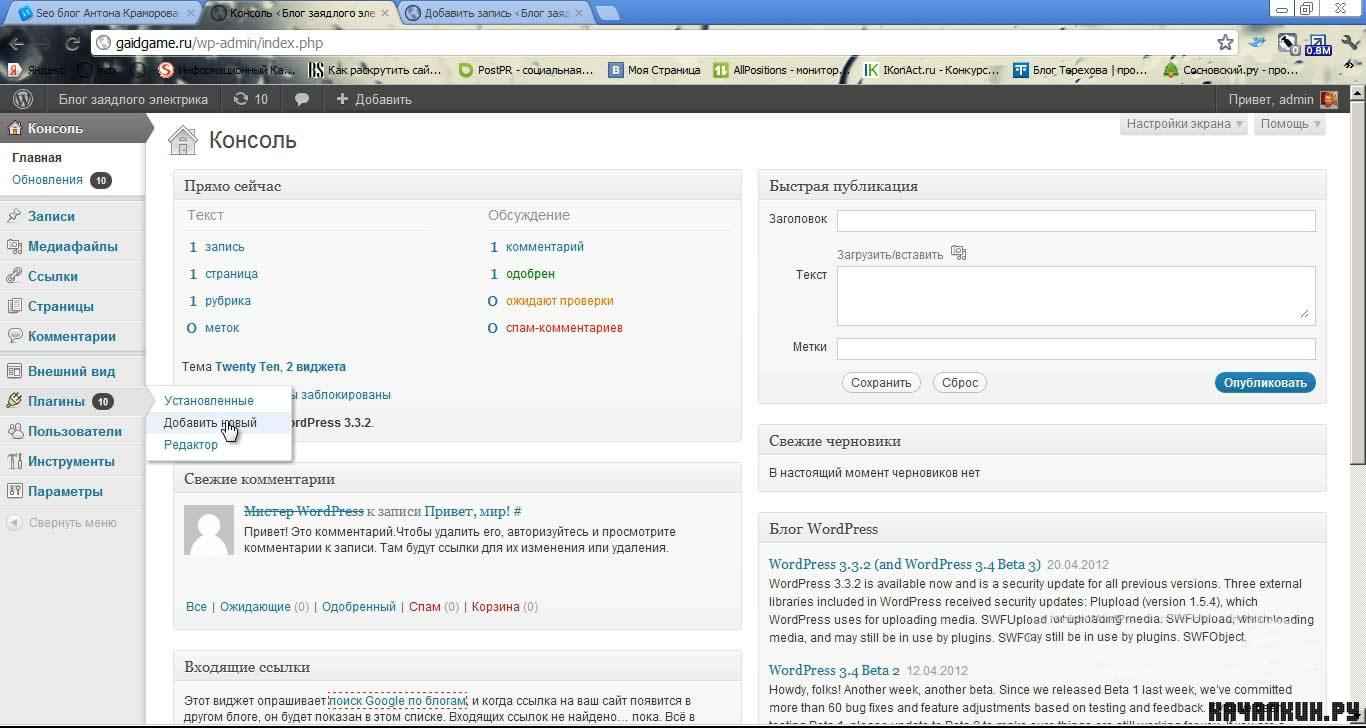The height and width of the screenshot is (728, 1366).
Task: Open the ожидают проверки link
Action: pos(560,301)
